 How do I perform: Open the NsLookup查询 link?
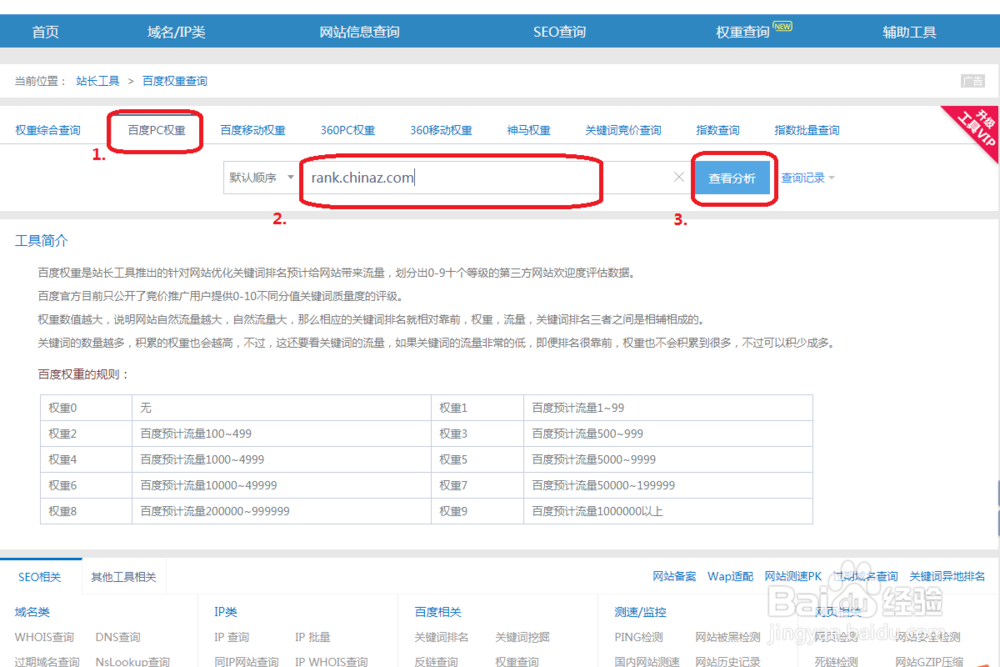click(133, 661)
